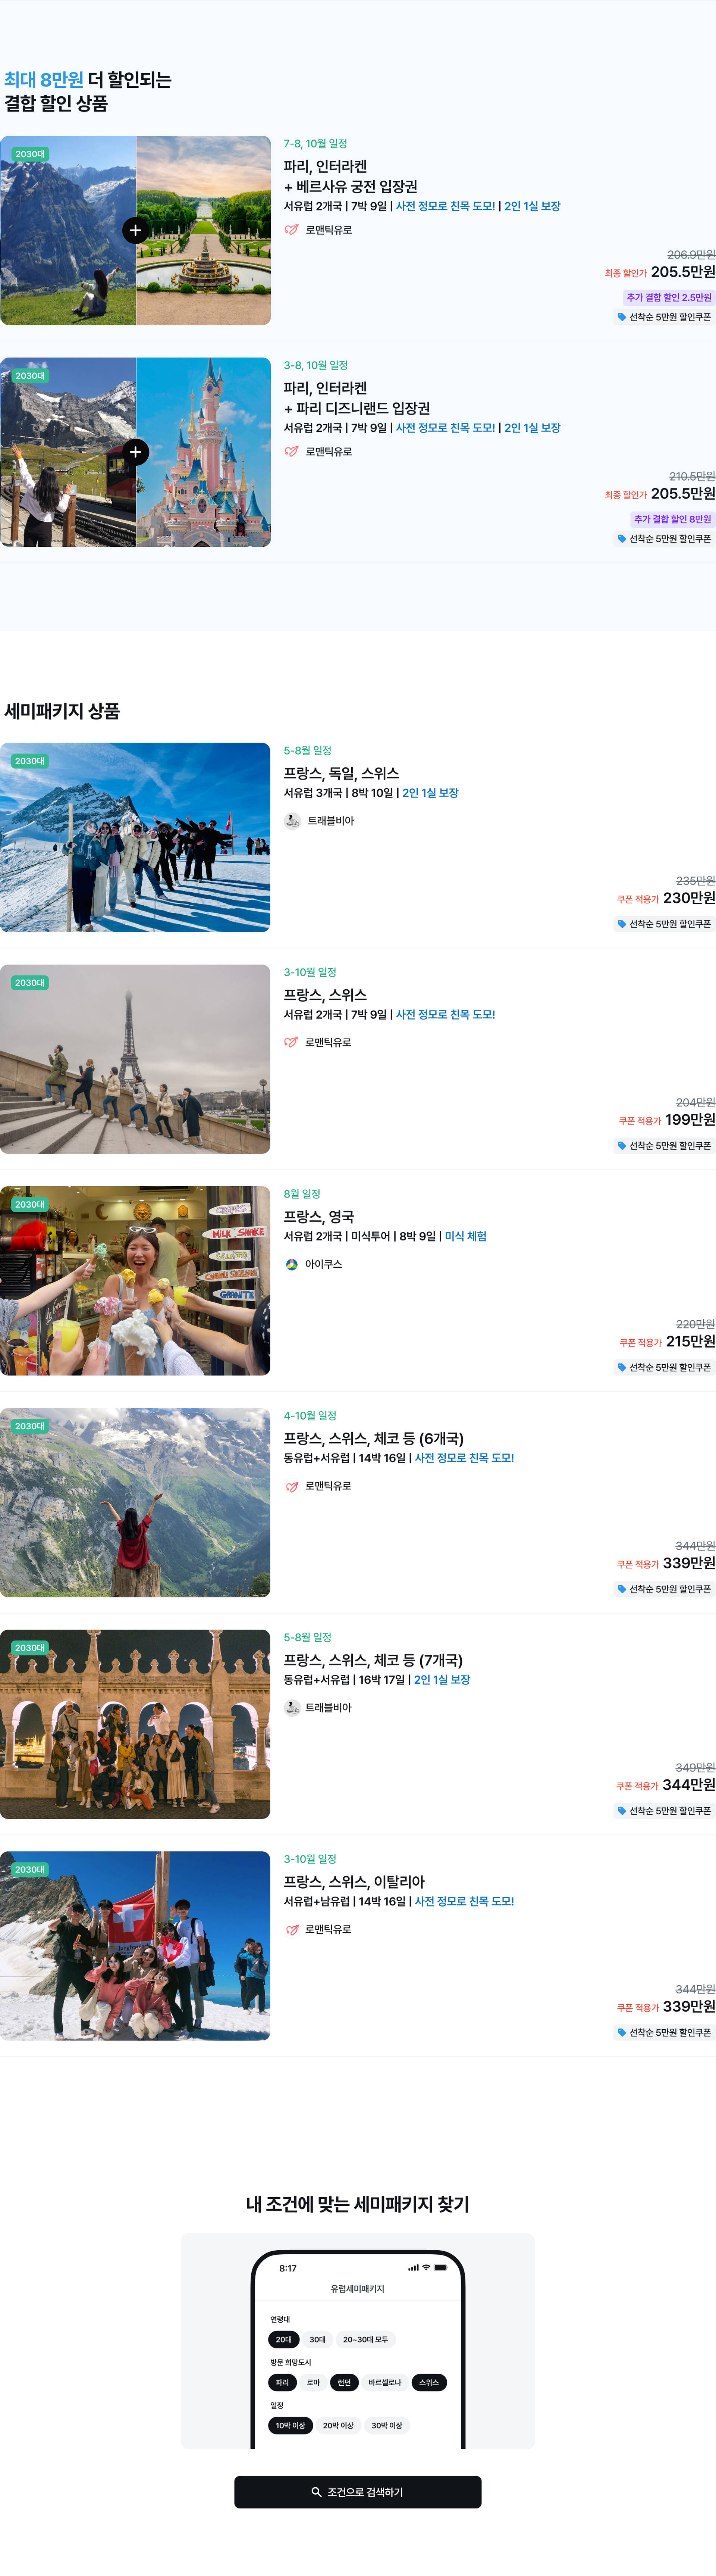
Task: Click 트래블비아 logo in the 7개국 card
Action: pos(292,1708)
